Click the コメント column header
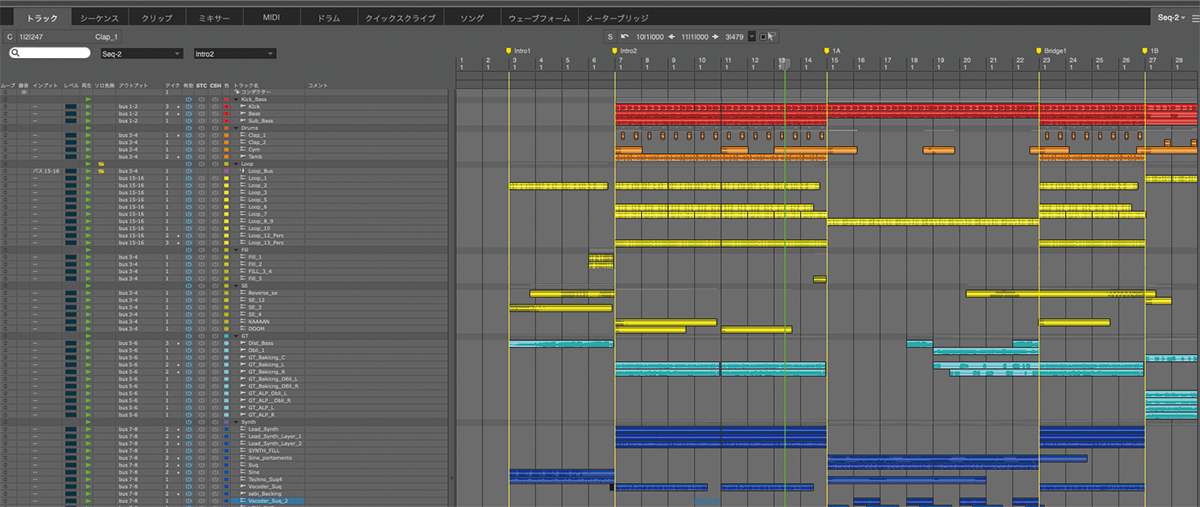The height and width of the screenshot is (507, 1200). 318,85
